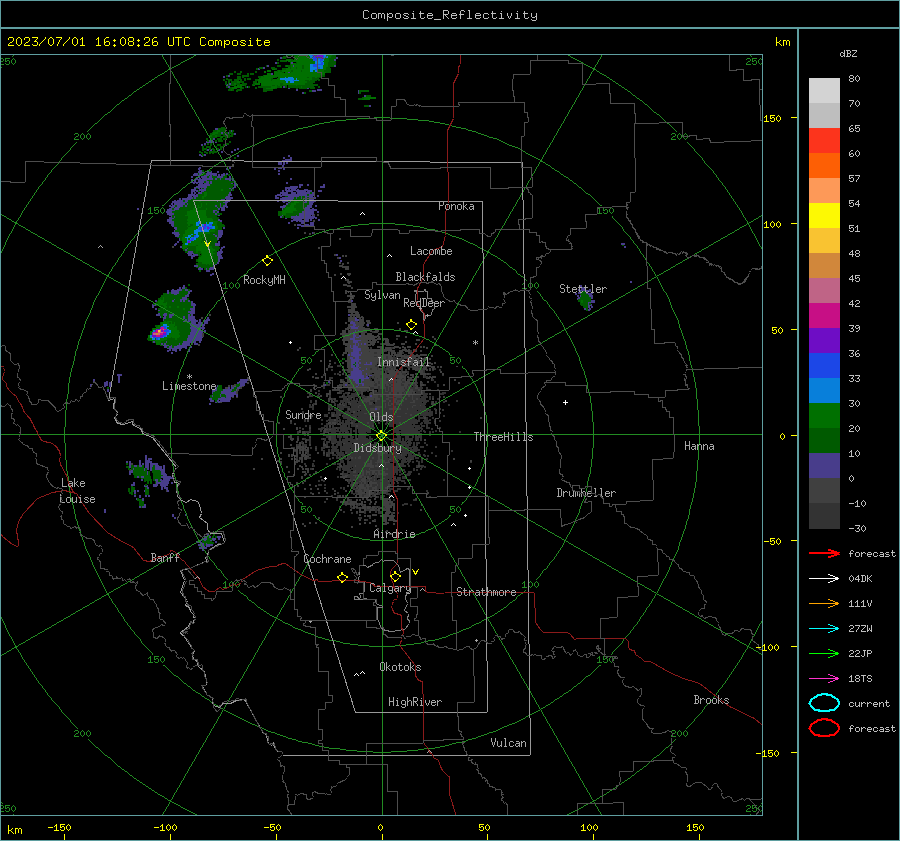The image size is (900, 841).
Task: Click the Sundre town label
Action: 303,415
